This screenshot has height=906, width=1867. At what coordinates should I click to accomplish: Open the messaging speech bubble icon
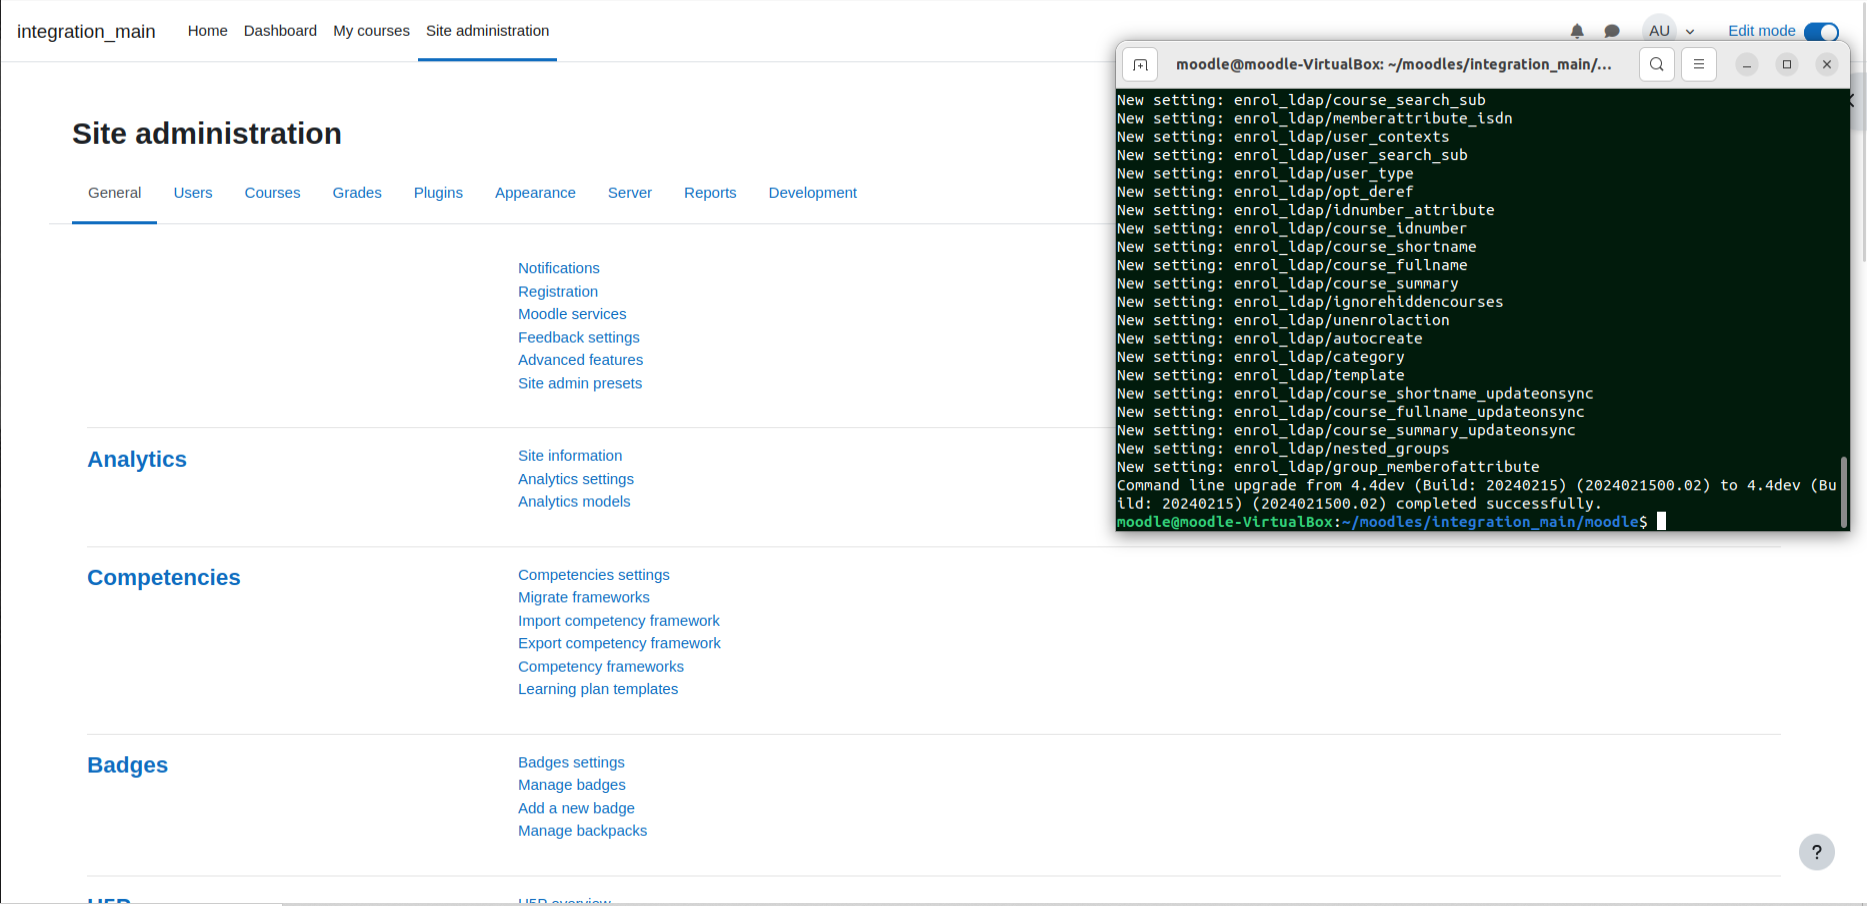pyautogui.click(x=1612, y=31)
